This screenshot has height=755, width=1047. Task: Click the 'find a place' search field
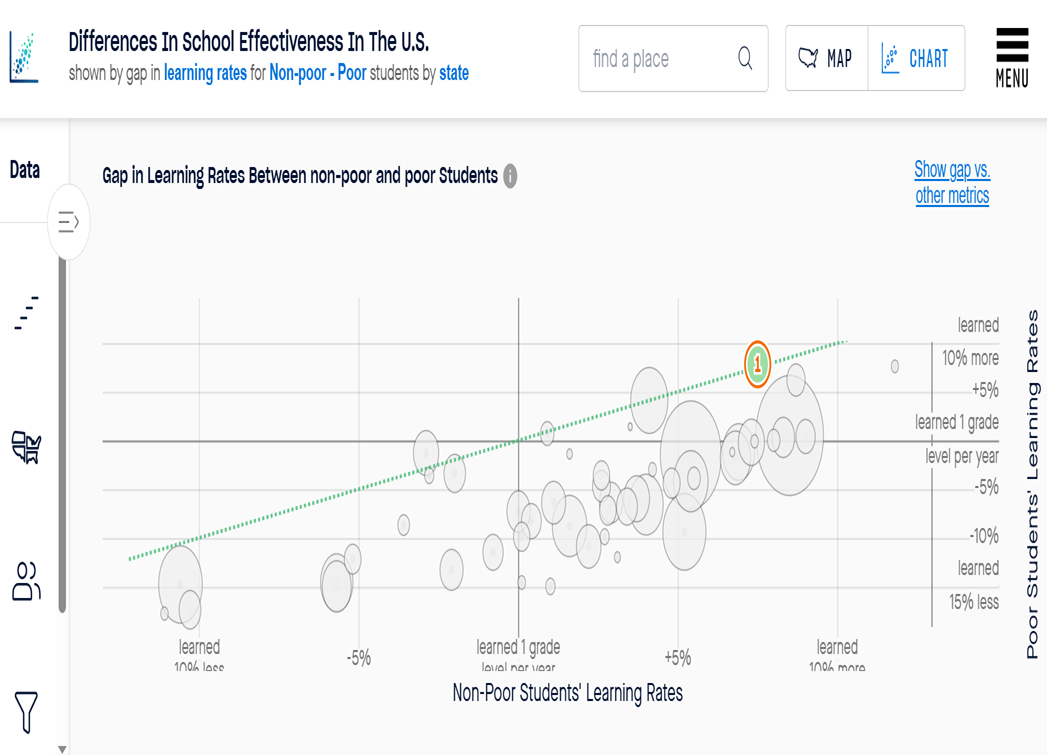(658, 59)
